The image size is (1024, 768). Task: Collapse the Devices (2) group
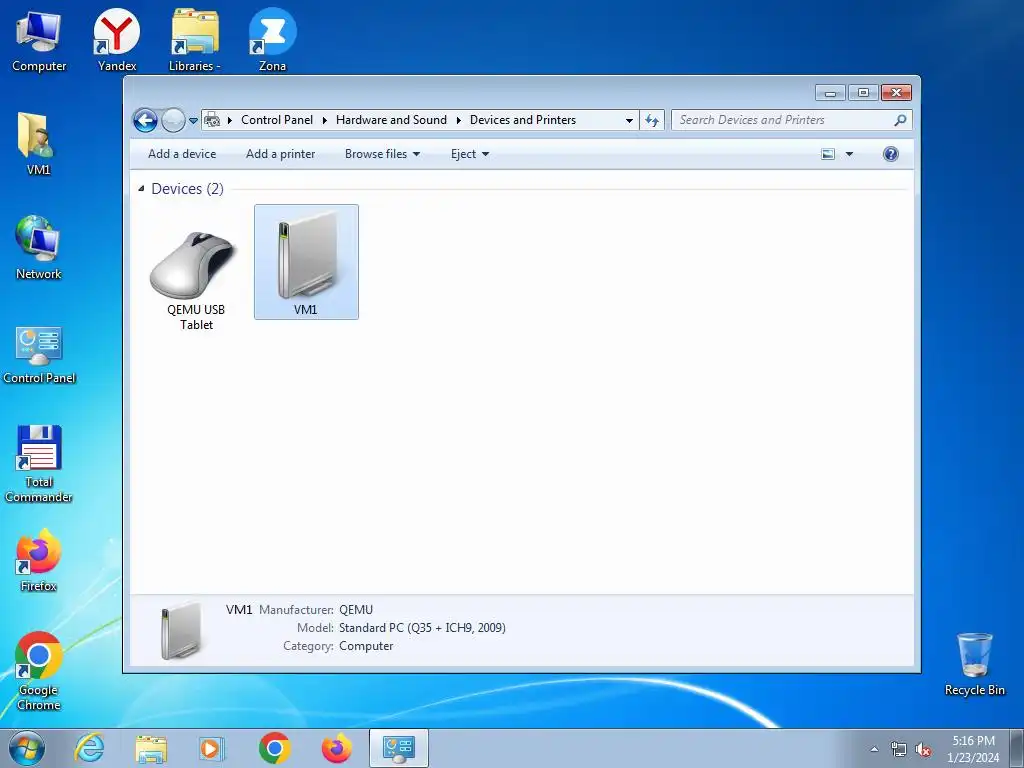[x=141, y=189]
